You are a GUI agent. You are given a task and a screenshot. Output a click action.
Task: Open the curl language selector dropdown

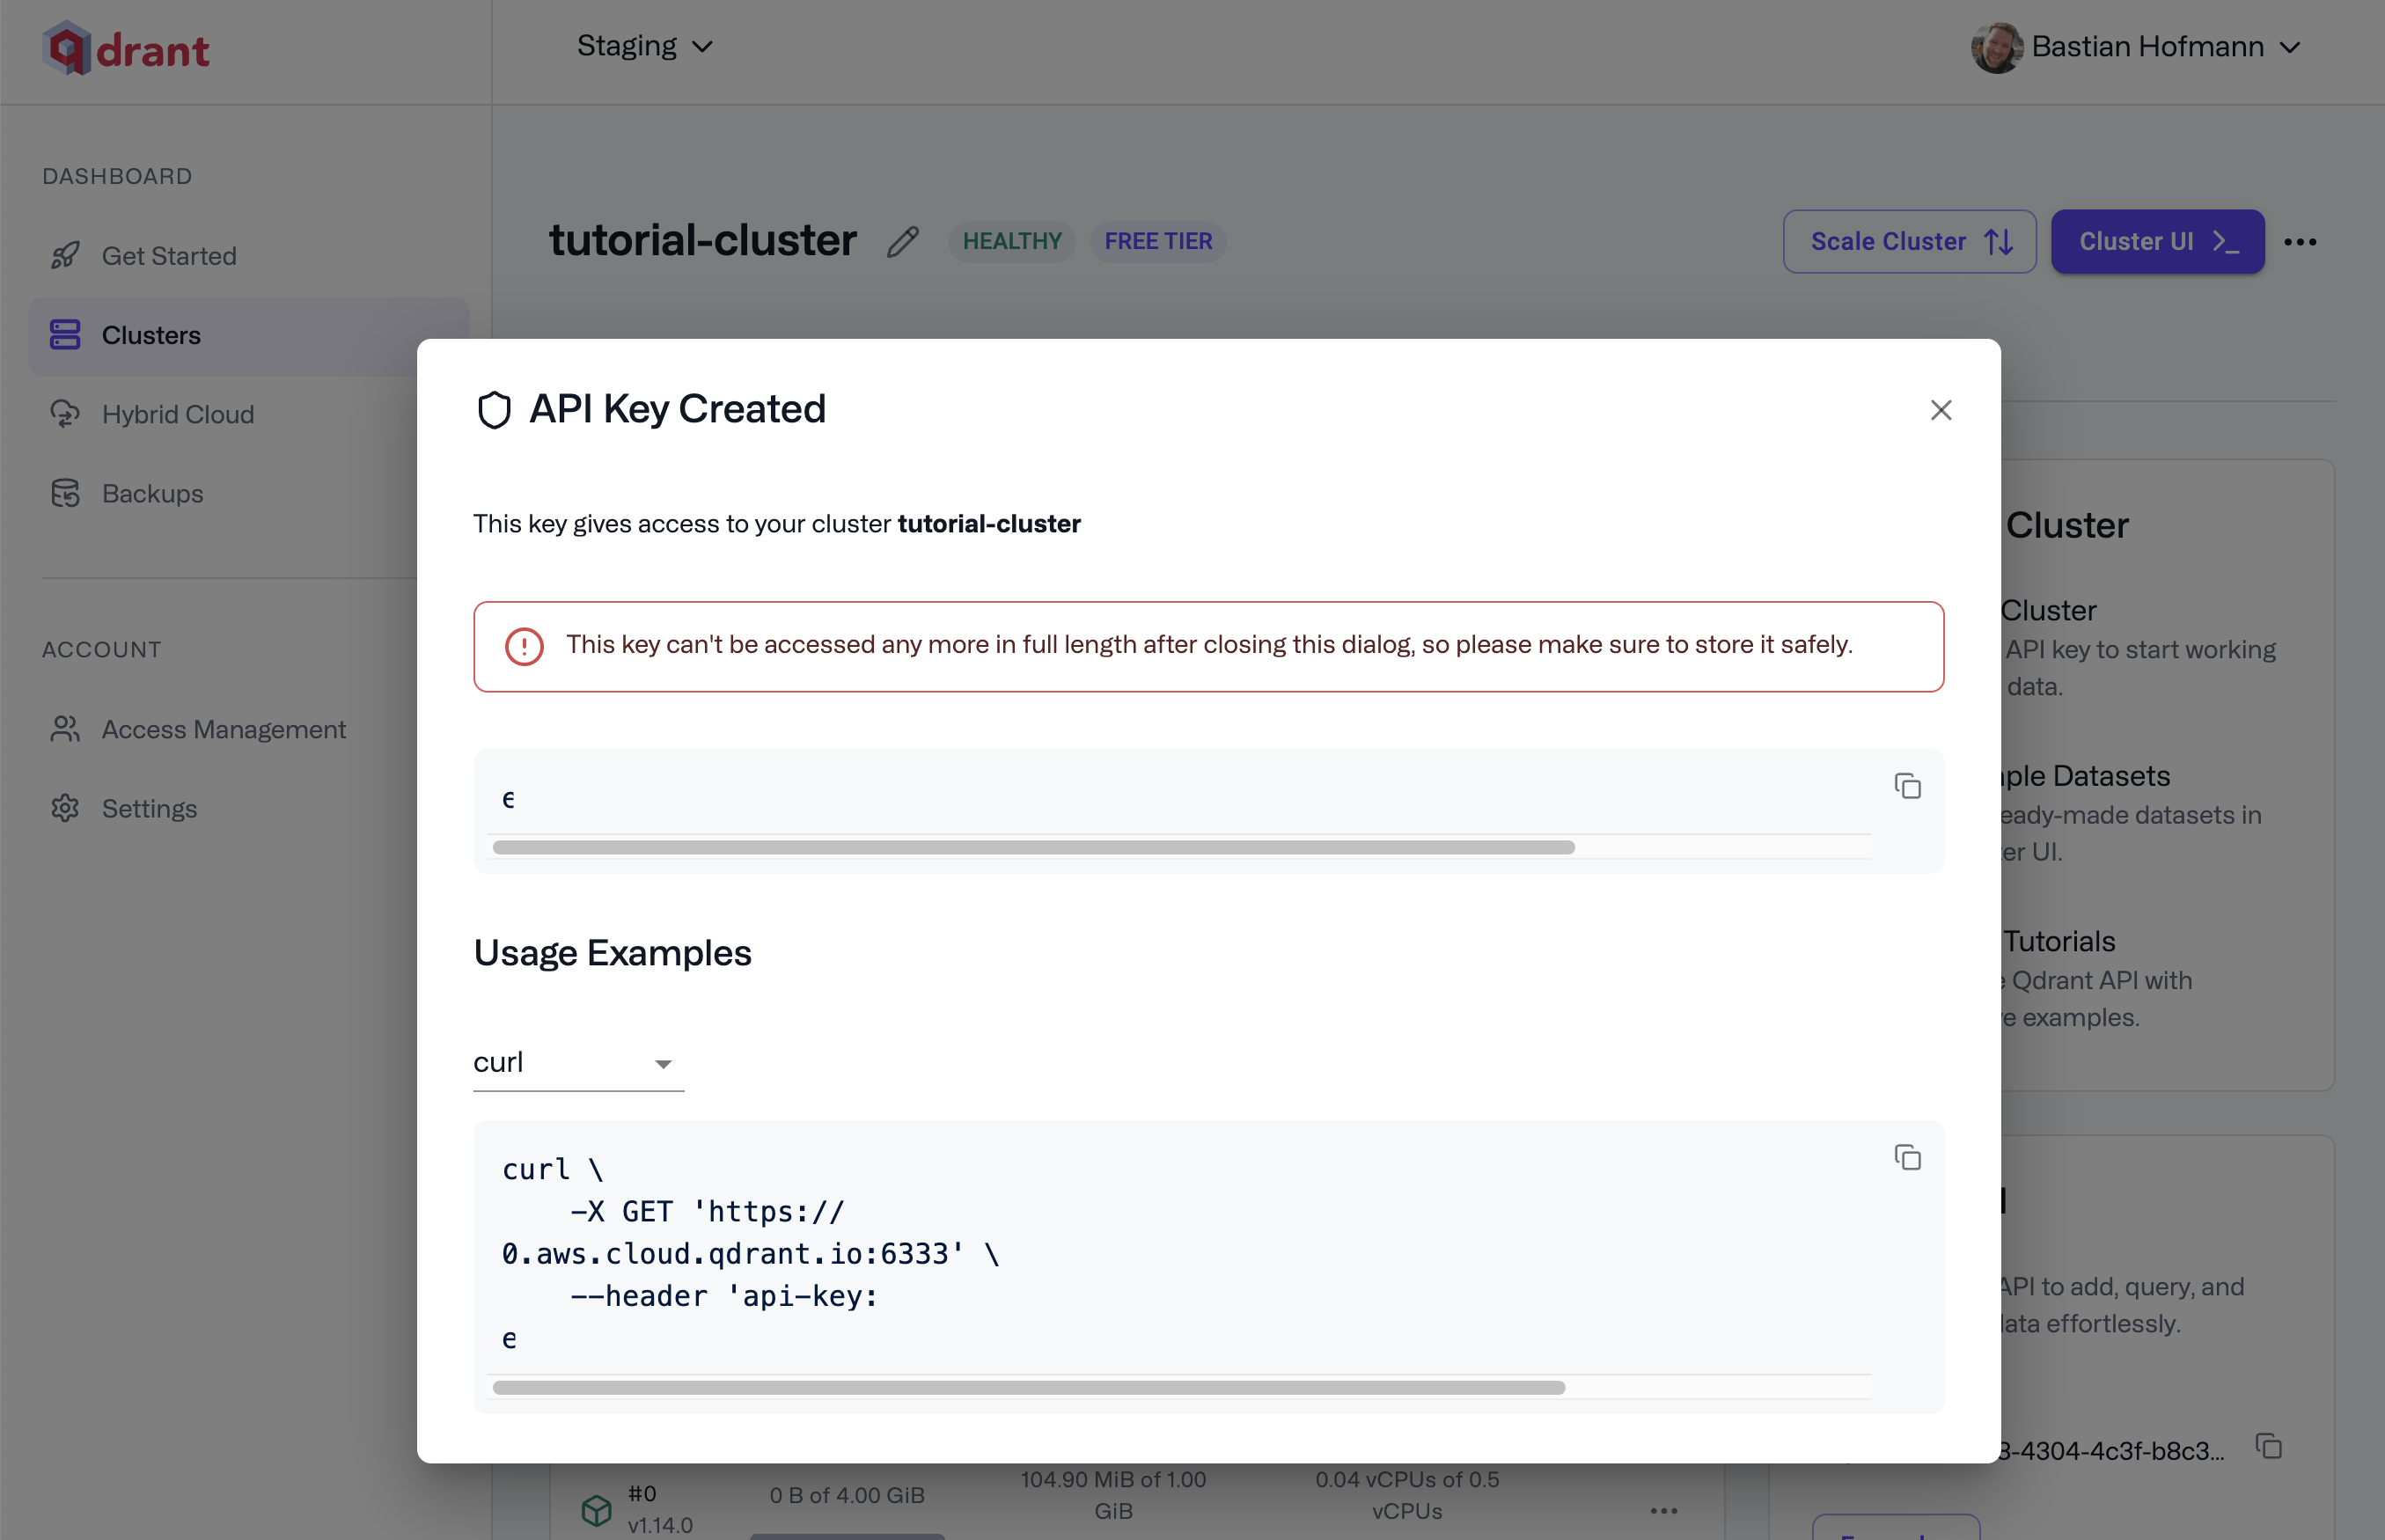click(578, 1063)
